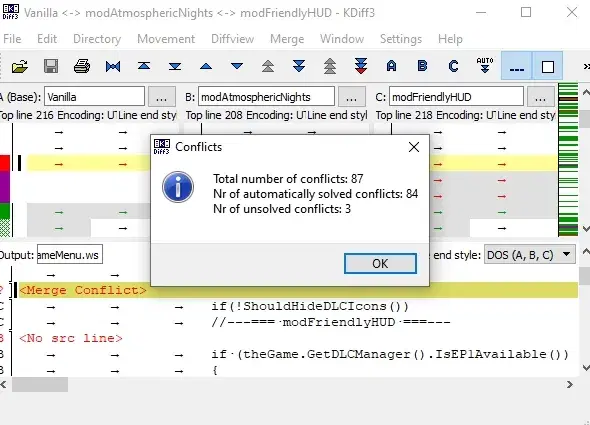The height and width of the screenshot is (425, 590).
Task: Toggle auto-advance to next conflict
Action: click(x=485, y=66)
